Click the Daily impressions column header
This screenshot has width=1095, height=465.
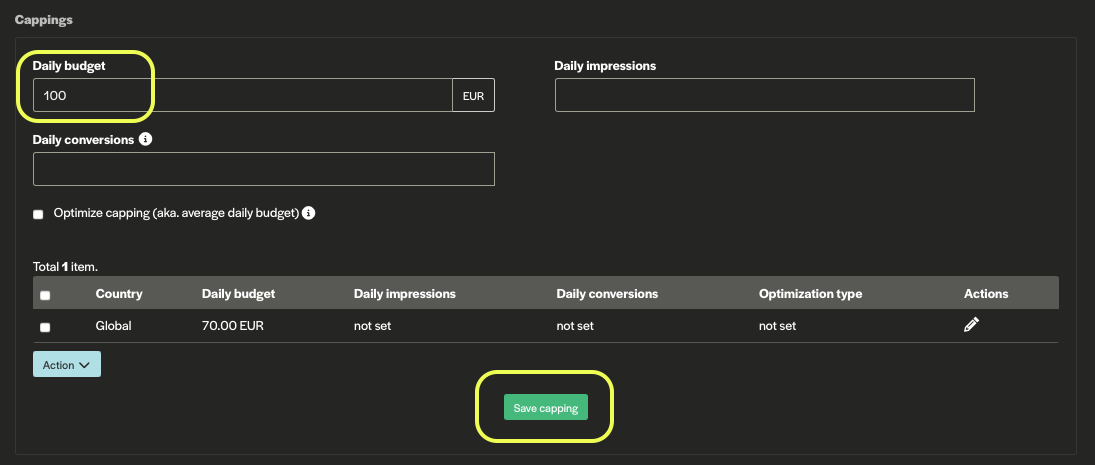pyautogui.click(x=404, y=294)
